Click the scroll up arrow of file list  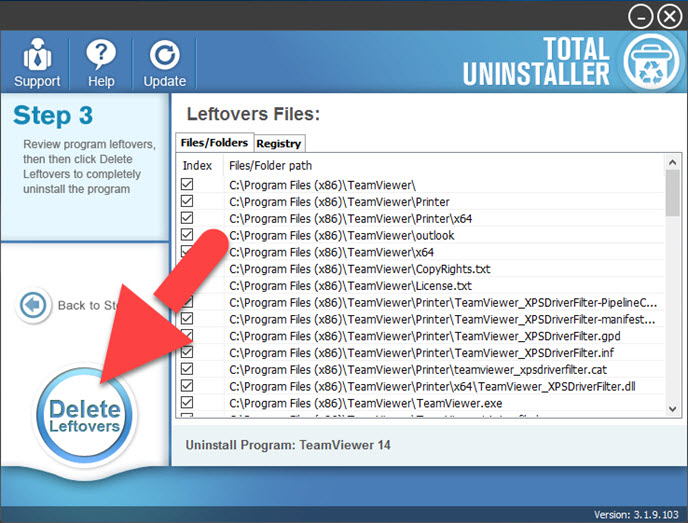[672, 162]
